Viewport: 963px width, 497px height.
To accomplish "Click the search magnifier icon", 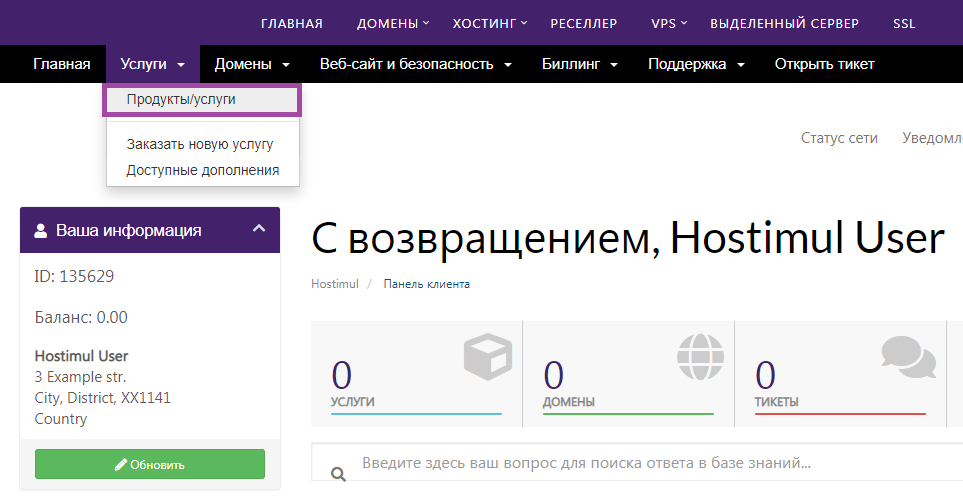I will pos(338,473).
